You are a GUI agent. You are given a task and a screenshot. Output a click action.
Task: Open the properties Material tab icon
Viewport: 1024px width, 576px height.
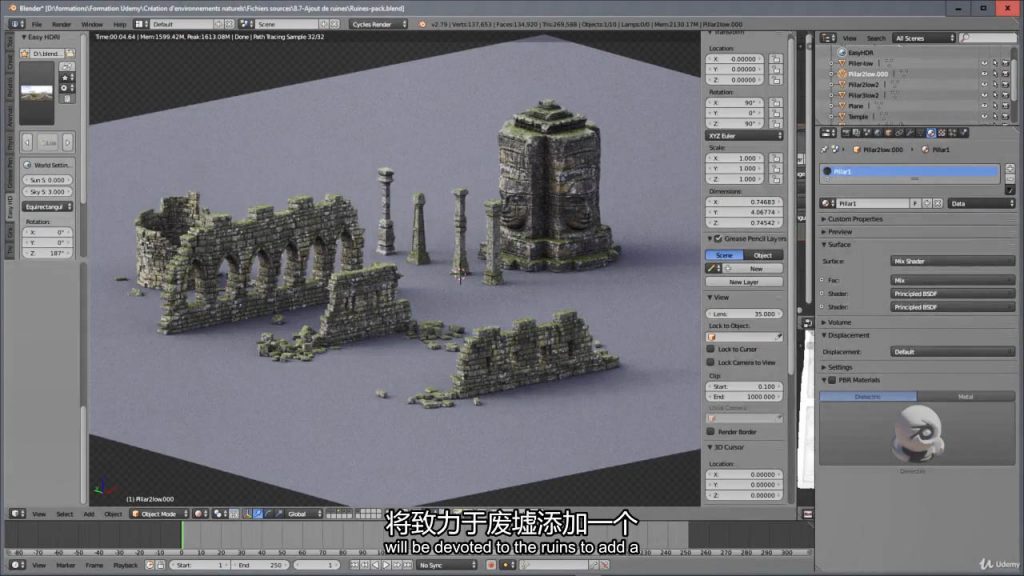[x=931, y=133]
